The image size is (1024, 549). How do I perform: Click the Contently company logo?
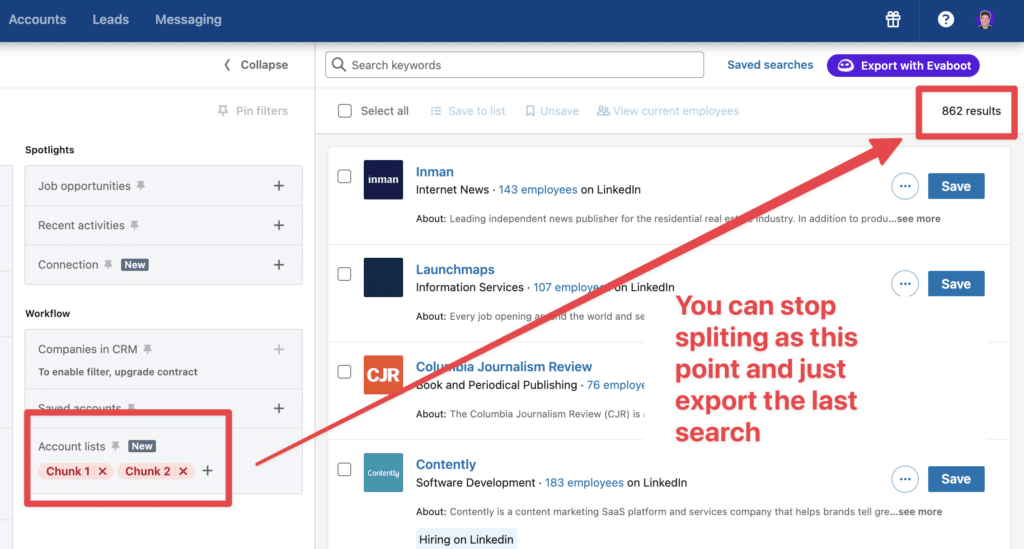point(383,472)
